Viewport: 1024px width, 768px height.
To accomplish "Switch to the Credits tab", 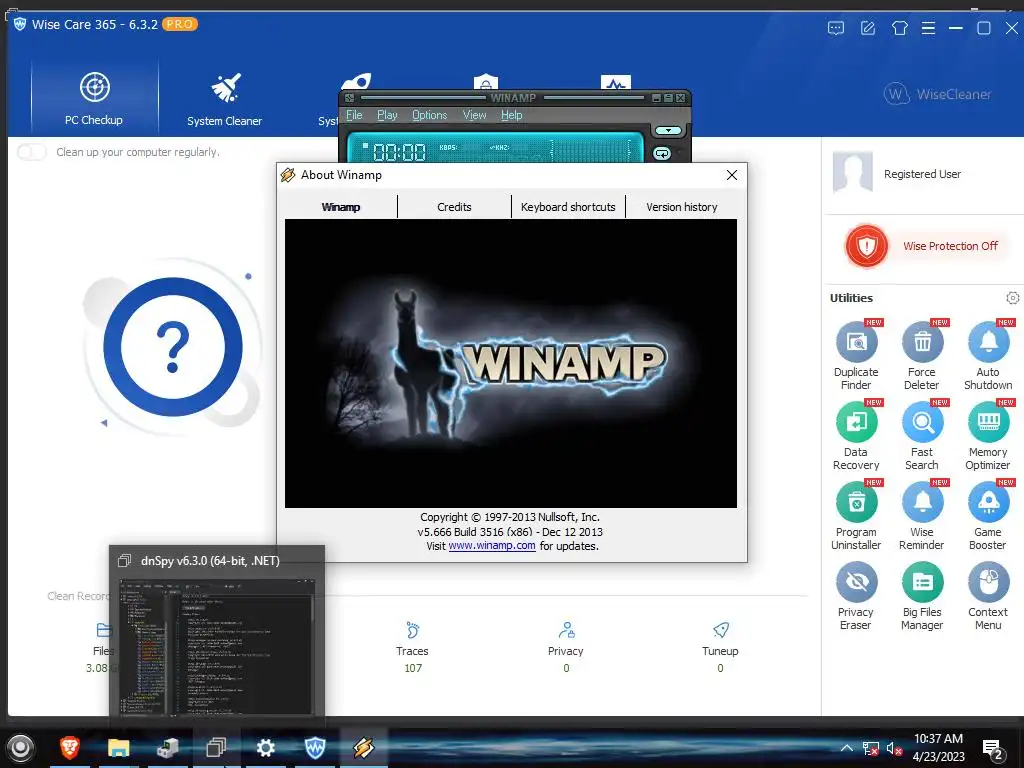I will pyautogui.click(x=454, y=207).
